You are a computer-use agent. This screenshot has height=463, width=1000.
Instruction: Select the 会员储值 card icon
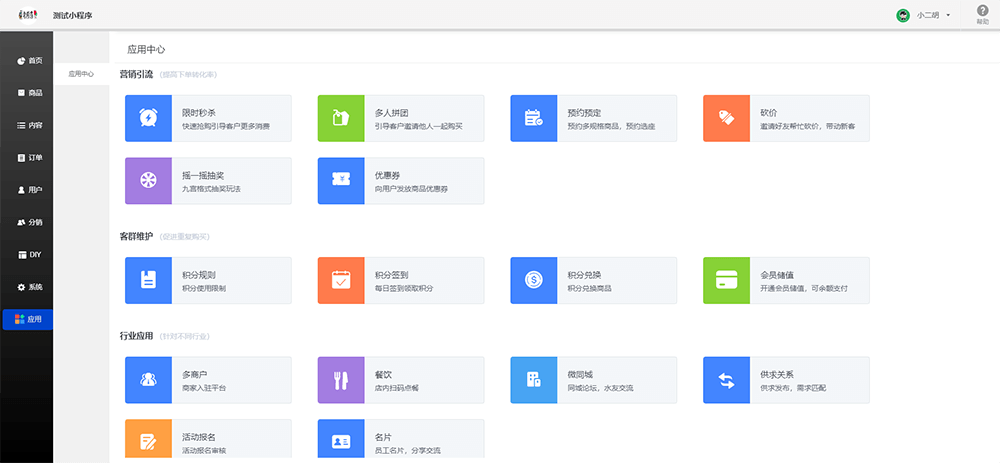coord(727,280)
